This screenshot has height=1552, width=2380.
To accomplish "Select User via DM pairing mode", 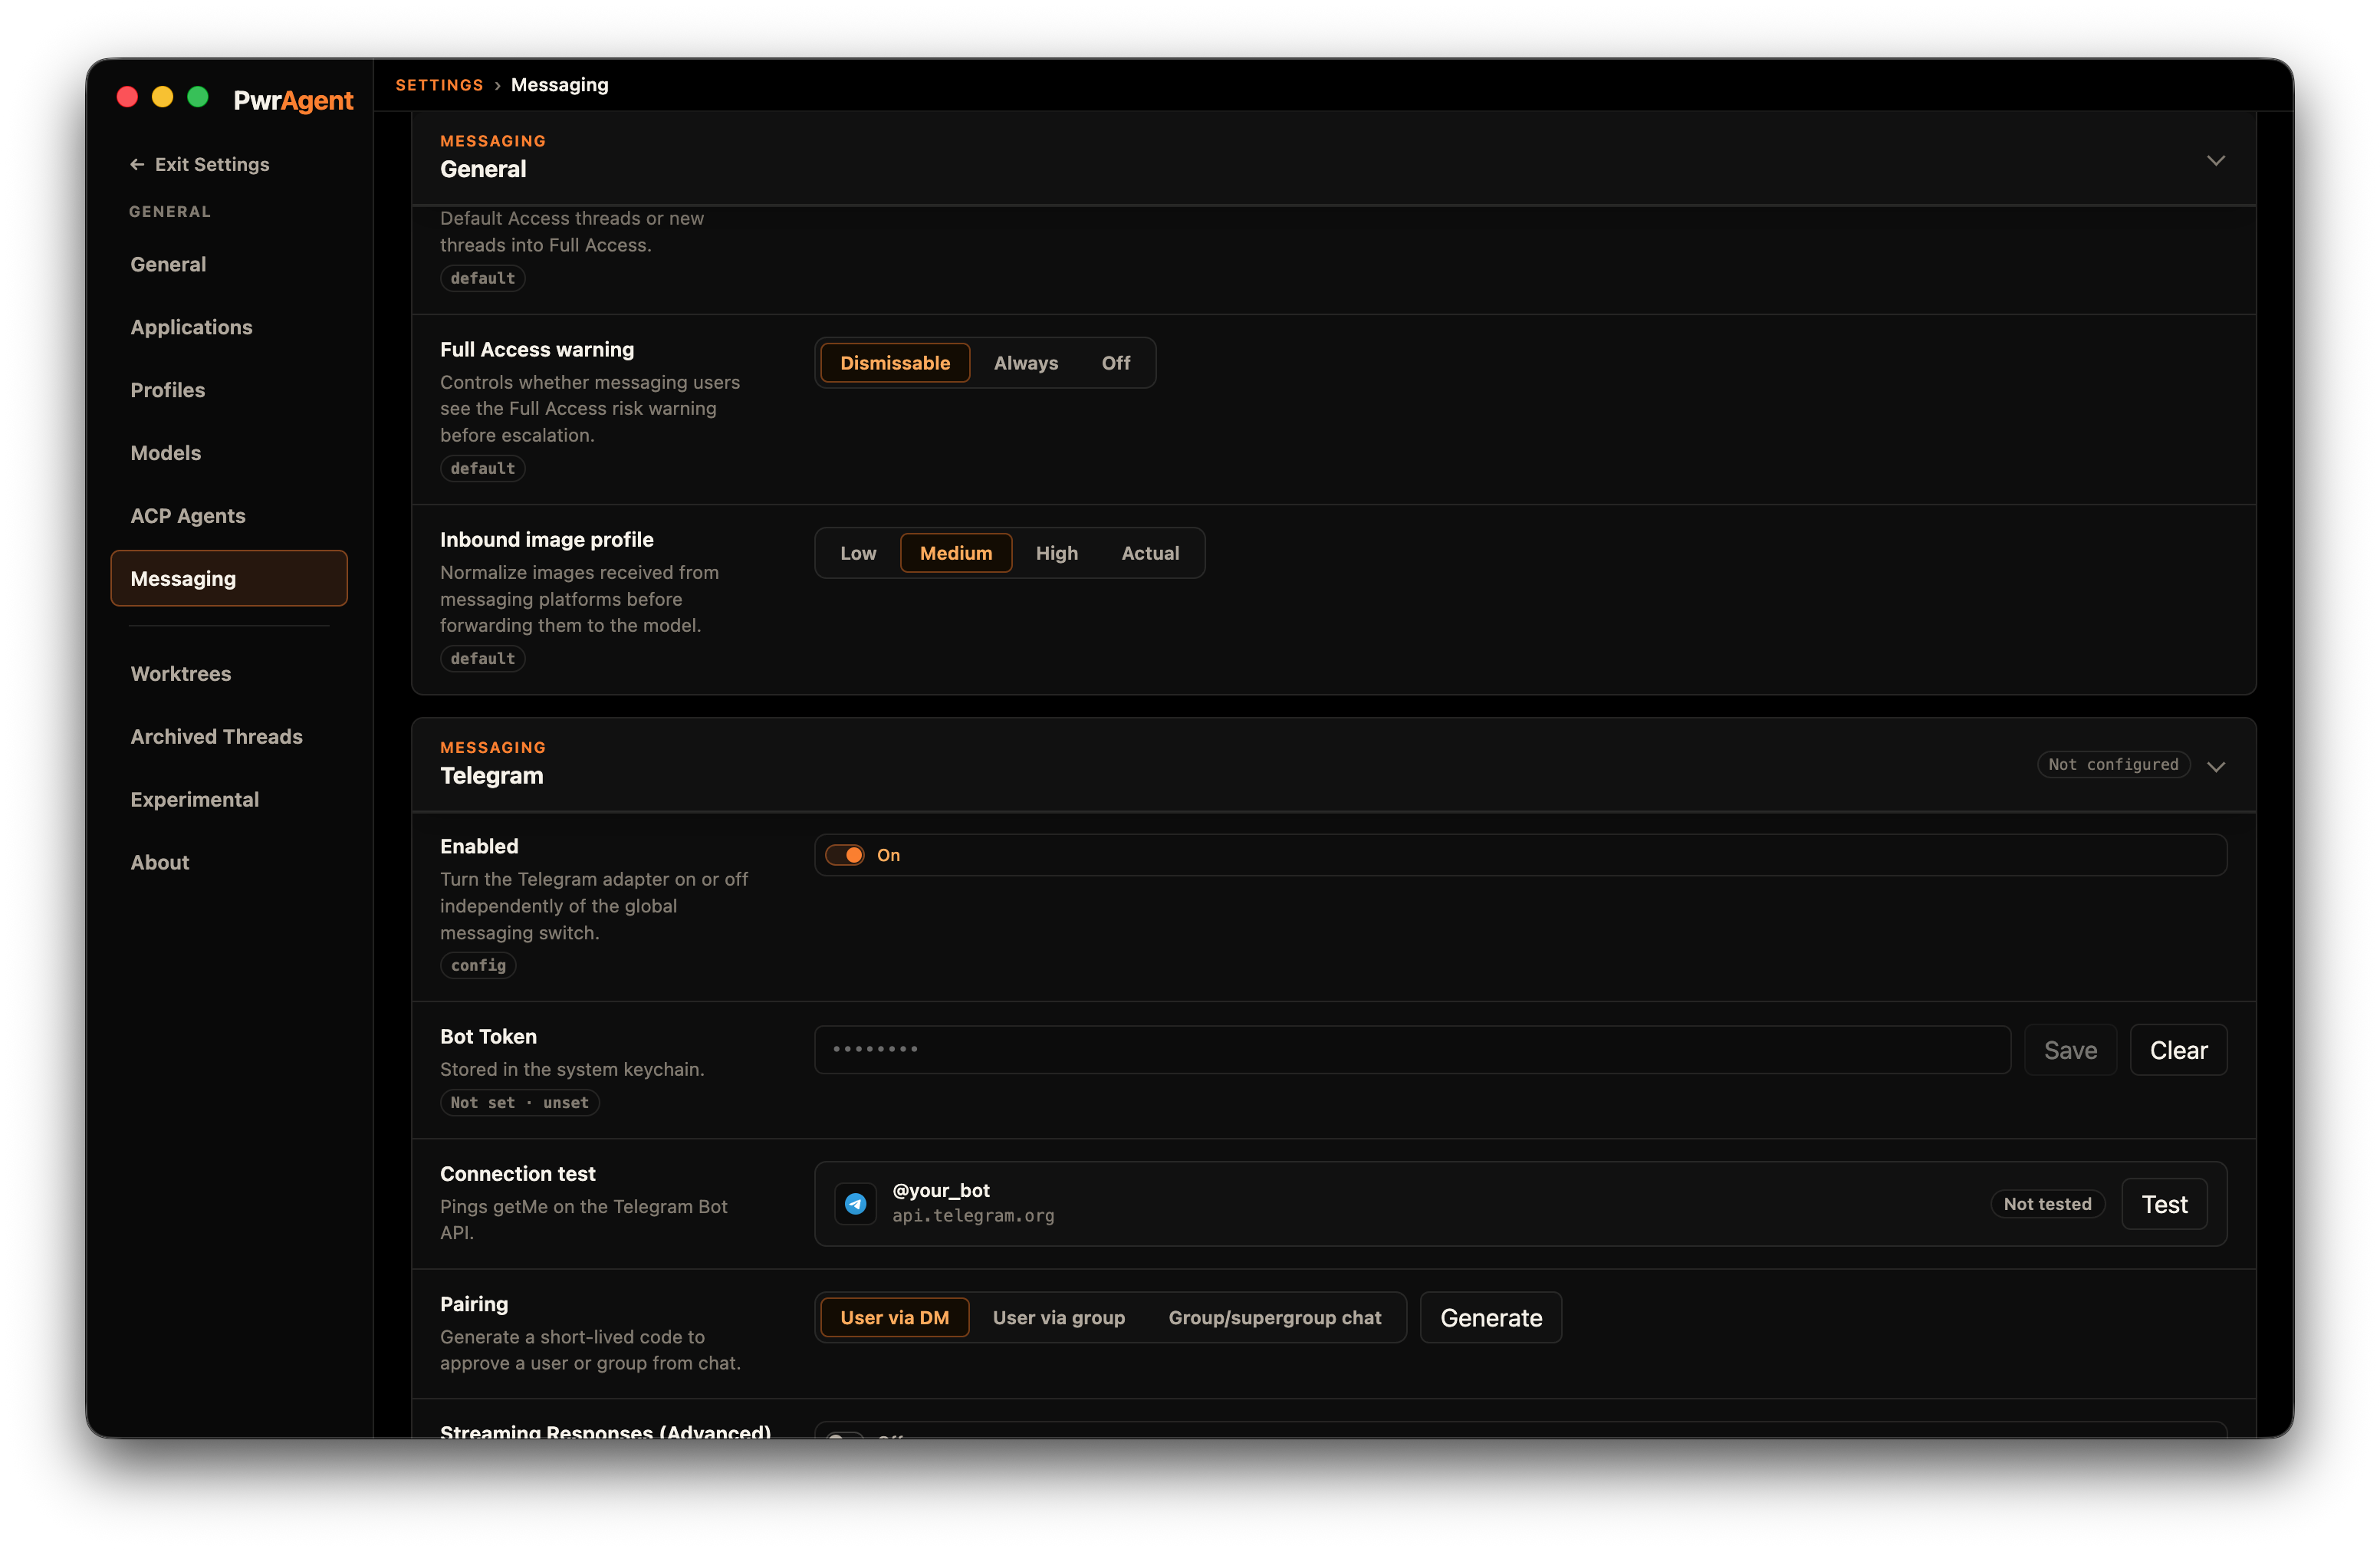I will click(894, 1318).
